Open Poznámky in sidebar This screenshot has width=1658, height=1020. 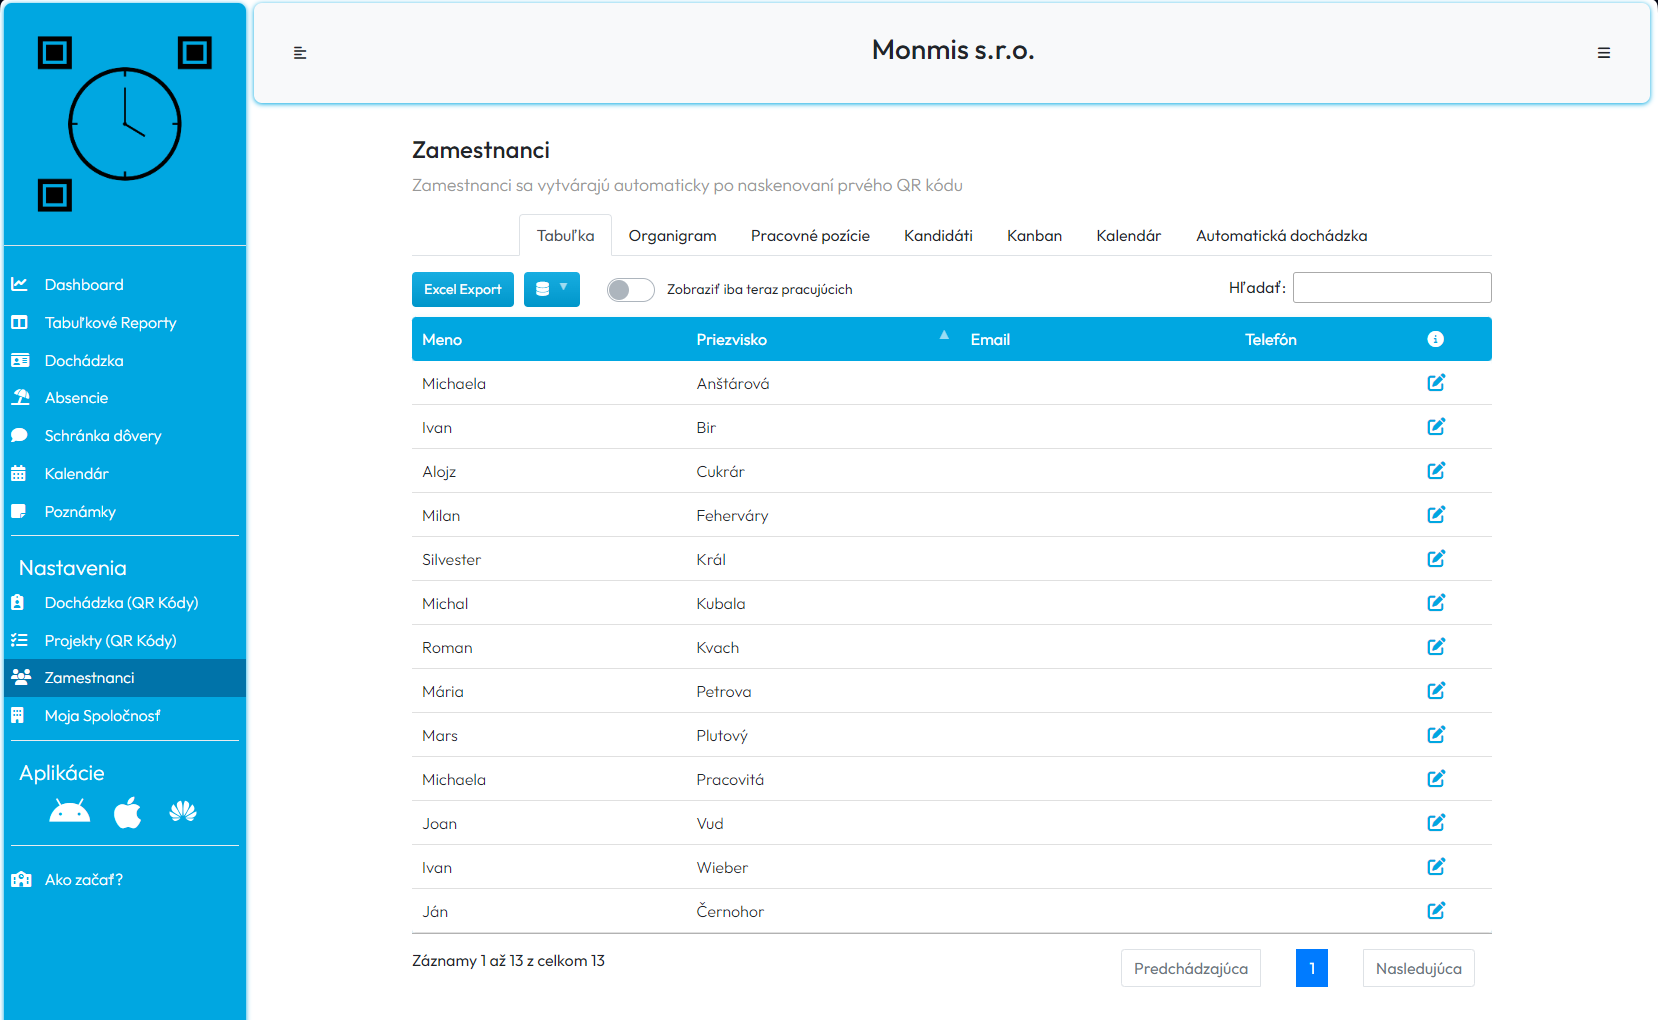coord(125,512)
